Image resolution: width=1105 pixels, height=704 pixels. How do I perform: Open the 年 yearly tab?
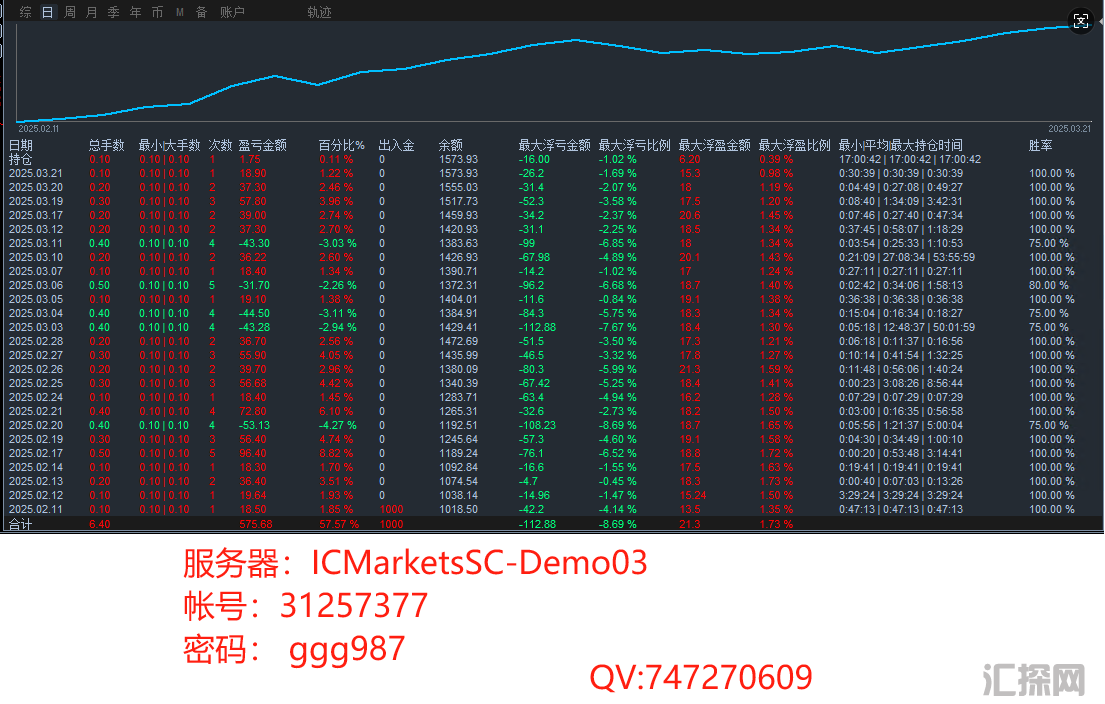(136, 13)
